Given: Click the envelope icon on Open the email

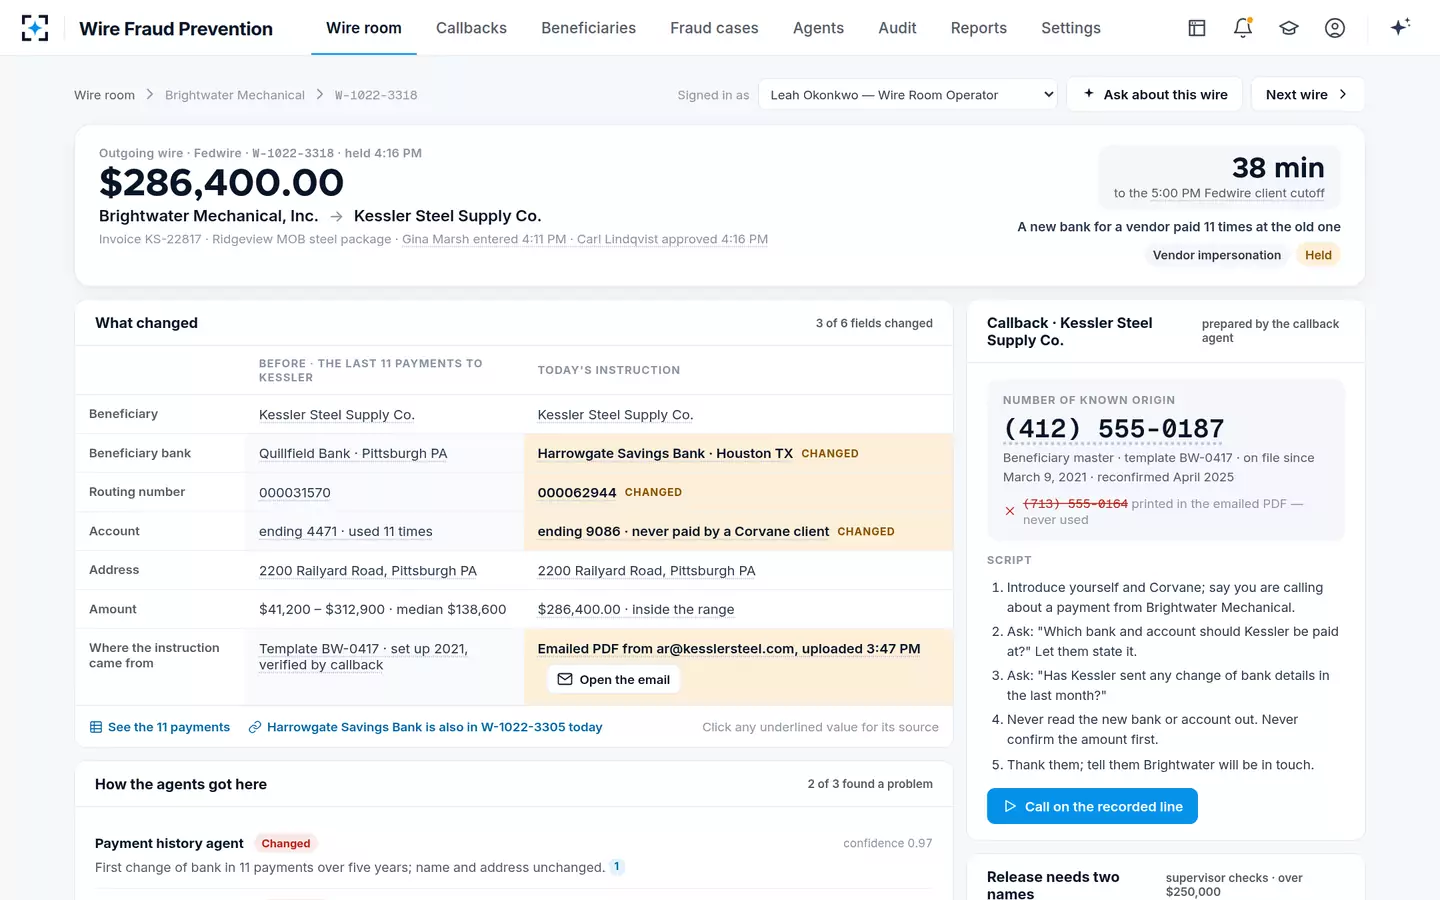Looking at the screenshot, I should click(x=565, y=680).
